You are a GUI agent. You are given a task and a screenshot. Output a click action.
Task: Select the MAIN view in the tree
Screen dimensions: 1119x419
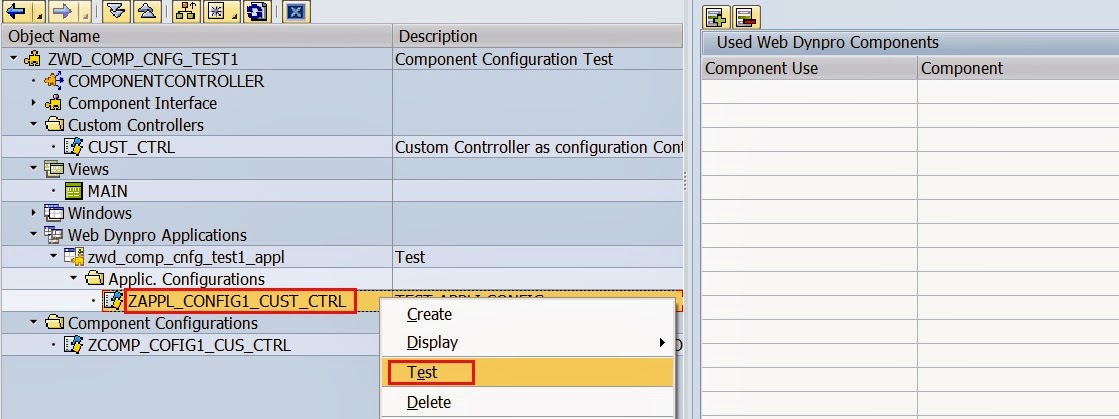(x=107, y=191)
